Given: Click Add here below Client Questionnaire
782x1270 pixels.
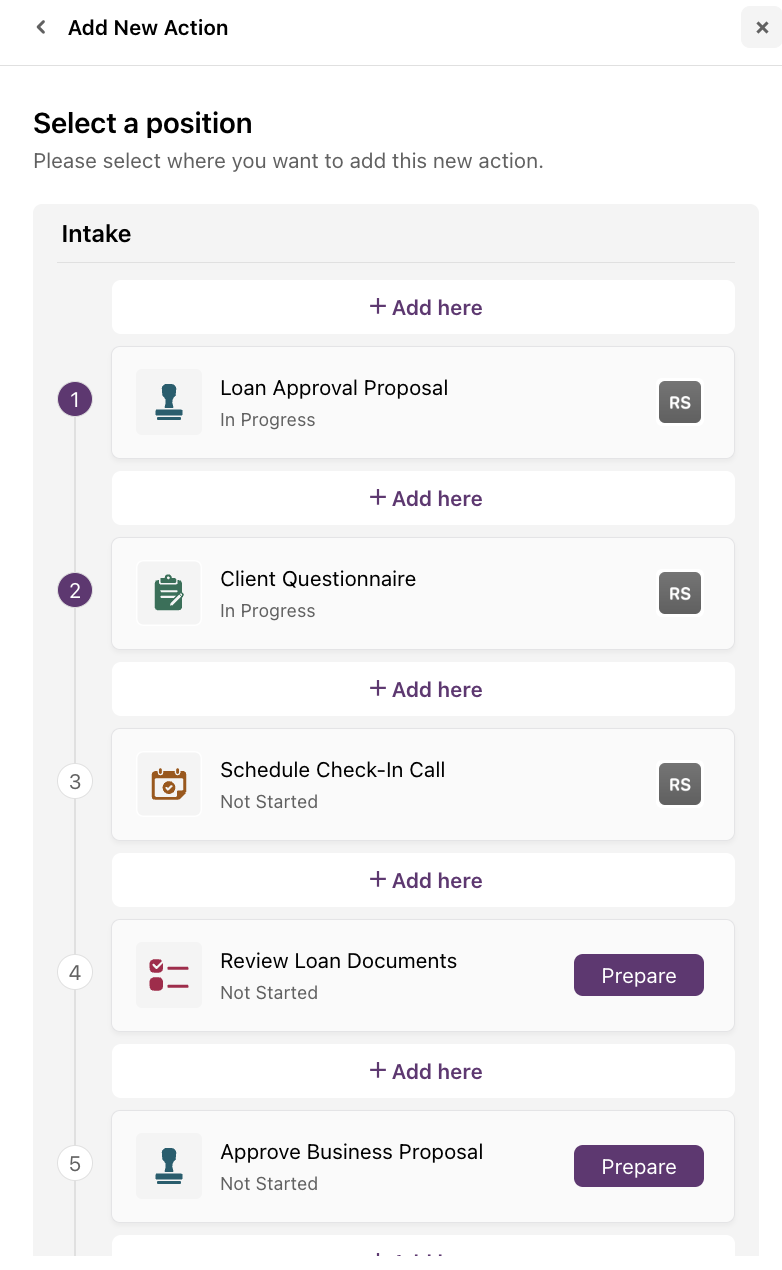Looking at the screenshot, I should [423, 689].
